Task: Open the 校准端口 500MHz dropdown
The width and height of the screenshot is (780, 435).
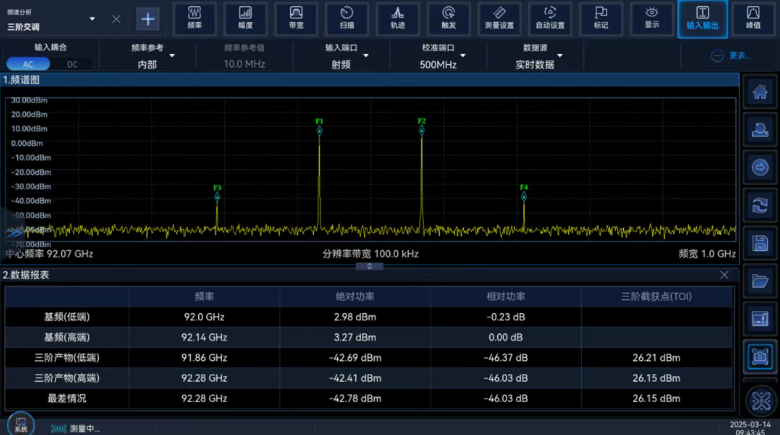Action: click(438, 56)
